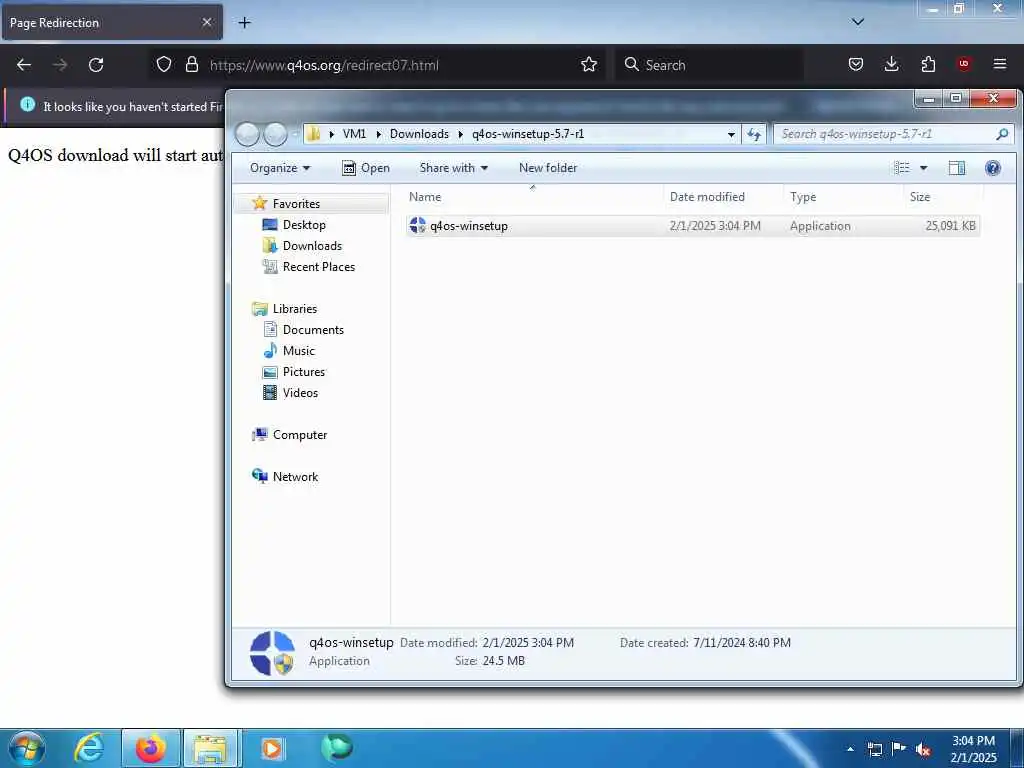
Task: Click Firefox back arrow button
Action: [24, 65]
